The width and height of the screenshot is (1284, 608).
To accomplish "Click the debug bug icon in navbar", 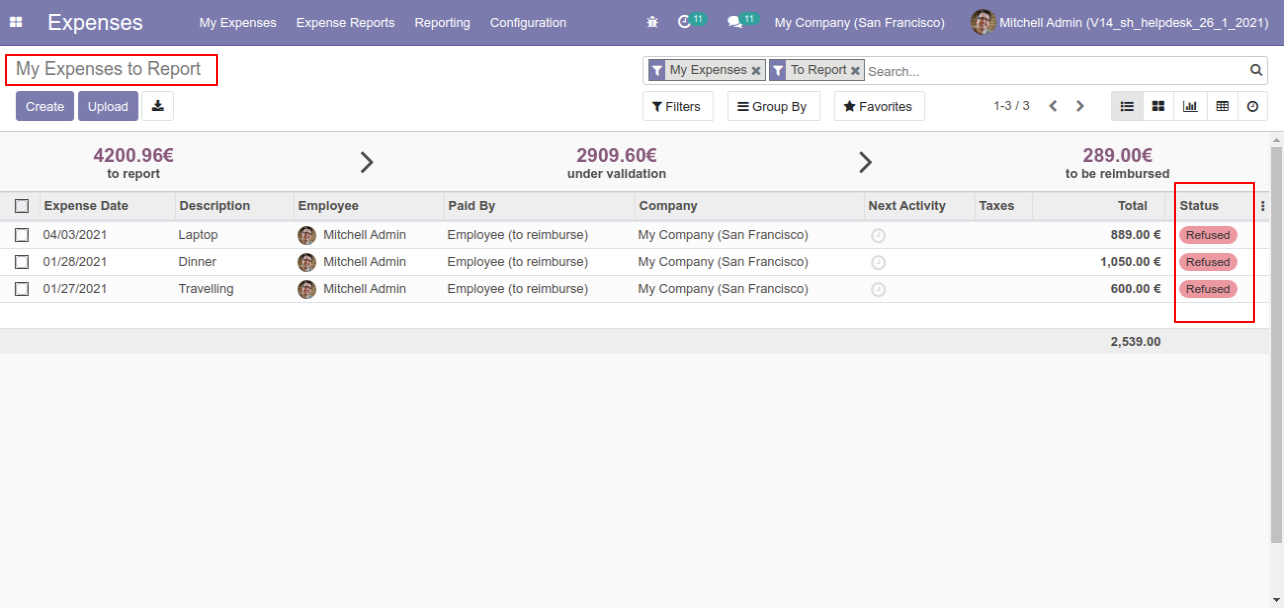I will point(653,22).
